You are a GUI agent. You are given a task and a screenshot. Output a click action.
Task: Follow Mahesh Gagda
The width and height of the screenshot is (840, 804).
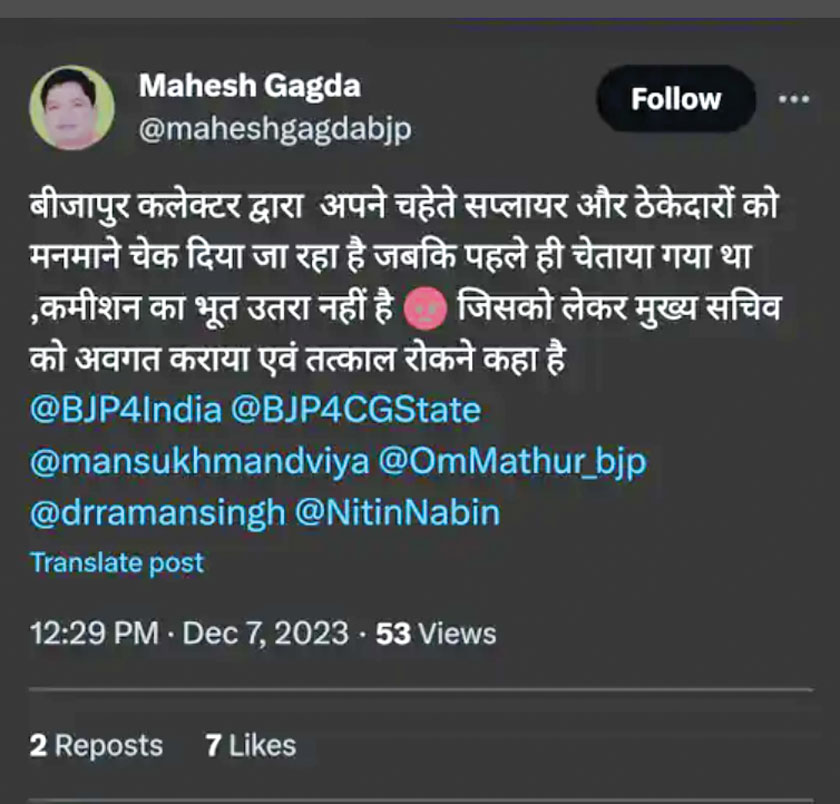[675, 99]
